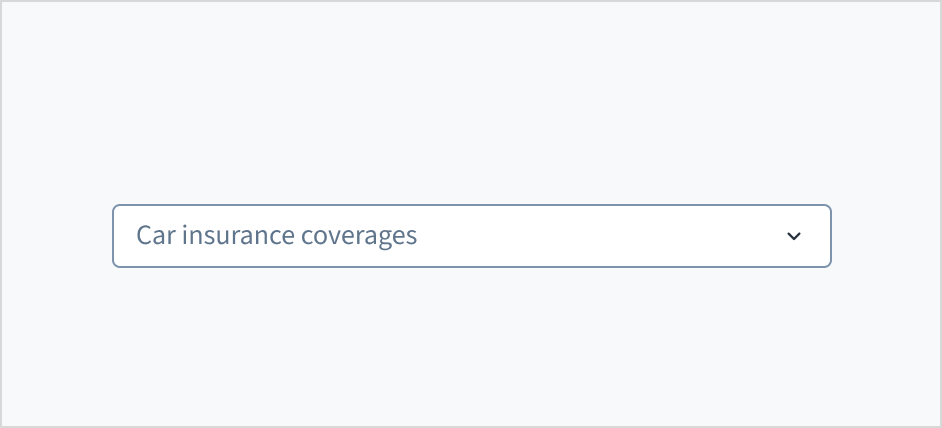Show the car insurance coverage options
942x428 pixels.
pyautogui.click(x=471, y=236)
